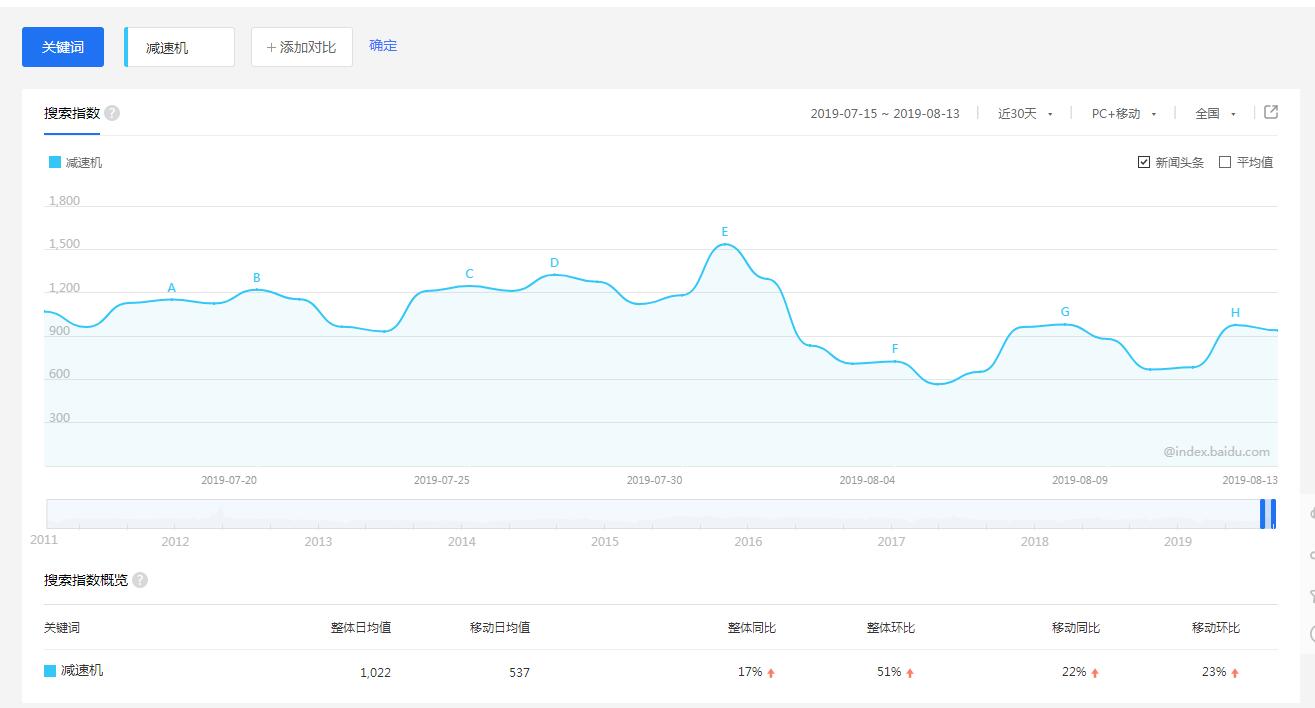Click the 整体环比 red up arrow
Screen dimensions: 1315x708
(910, 673)
